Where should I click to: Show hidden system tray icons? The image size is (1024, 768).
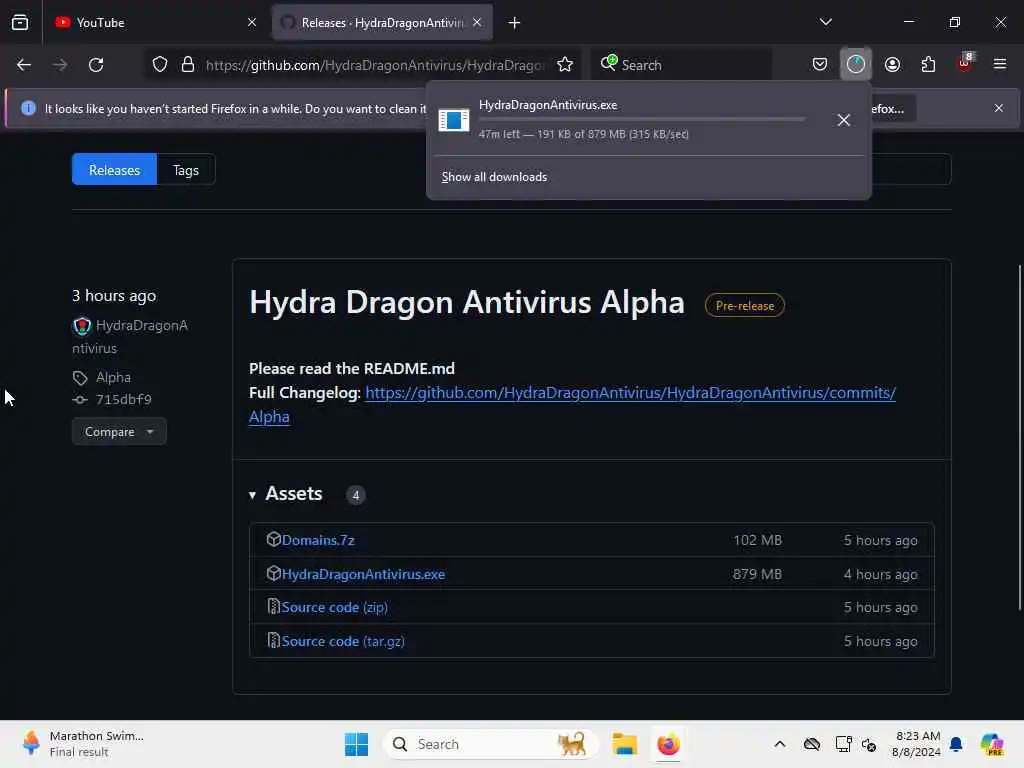[780, 744]
